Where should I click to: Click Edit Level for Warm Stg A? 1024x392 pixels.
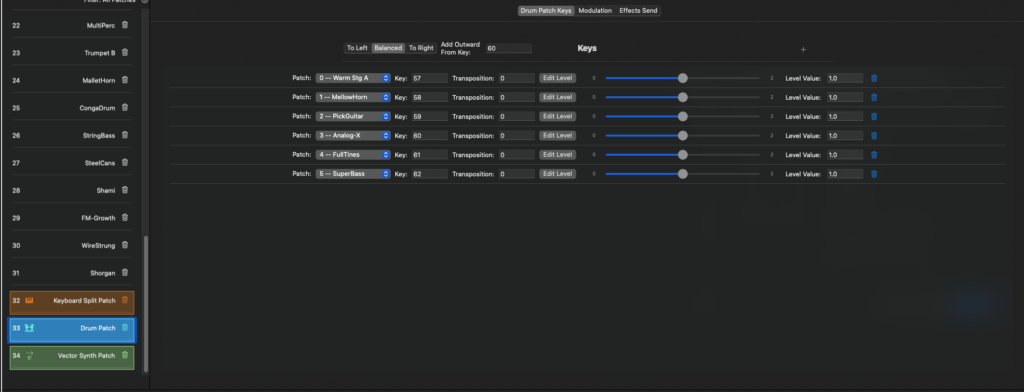558,78
